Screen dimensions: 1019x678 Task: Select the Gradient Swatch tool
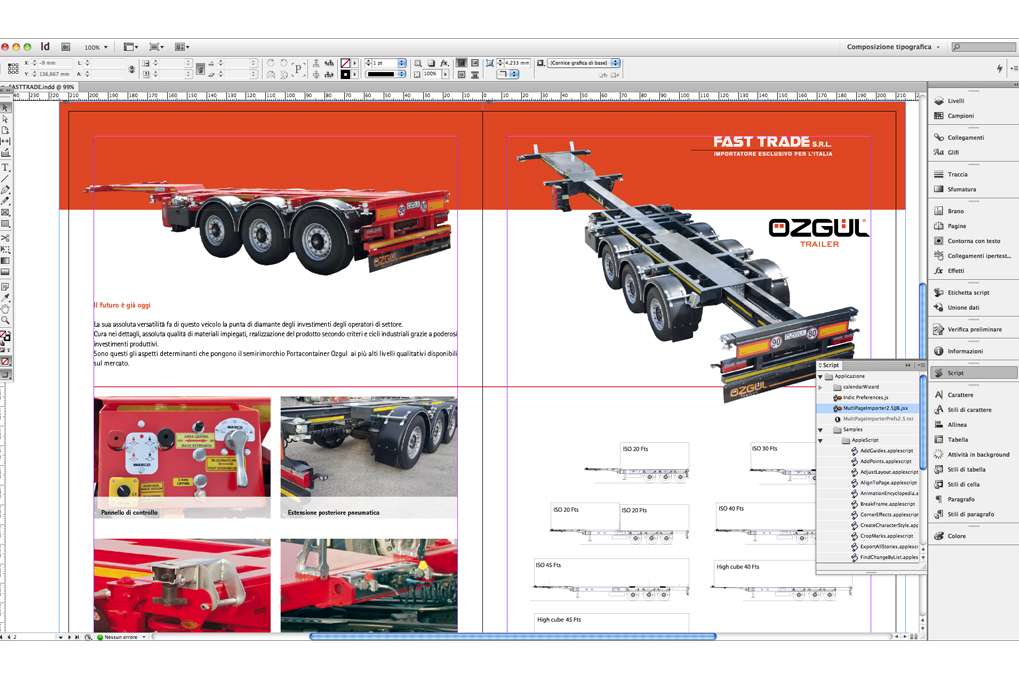tap(5, 261)
